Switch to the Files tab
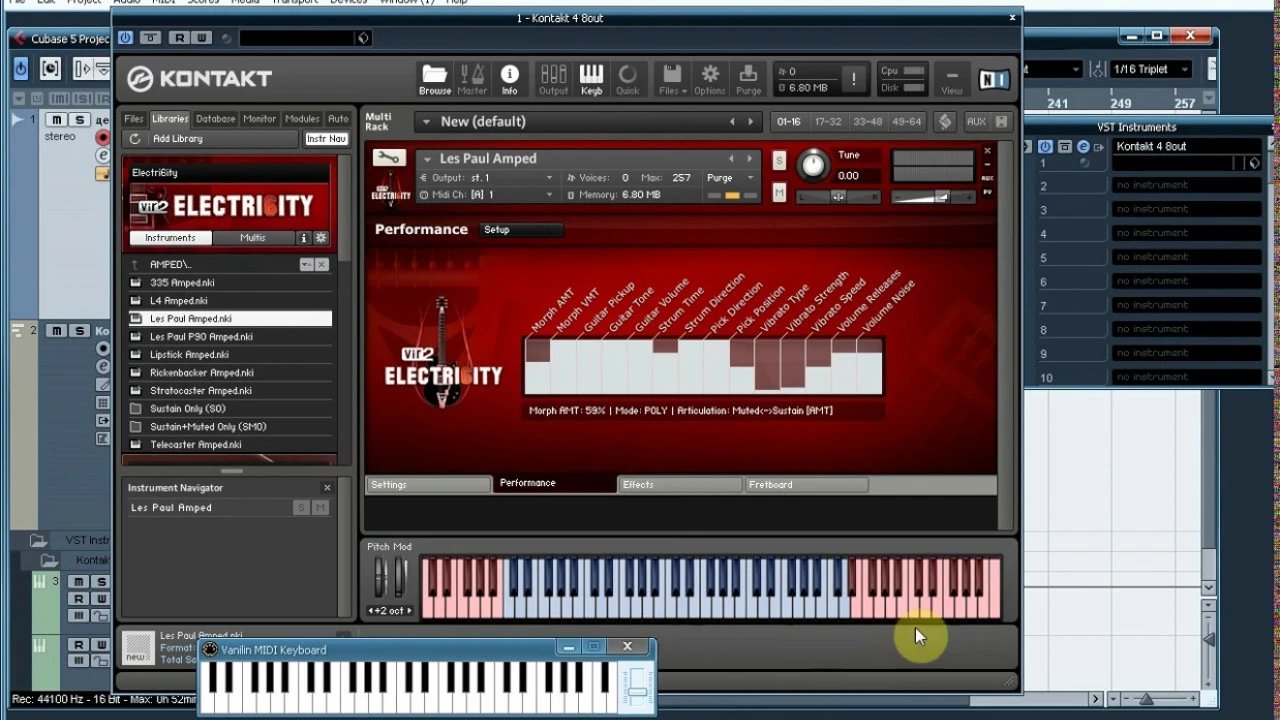The height and width of the screenshot is (720, 1280). pyautogui.click(x=134, y=119)
